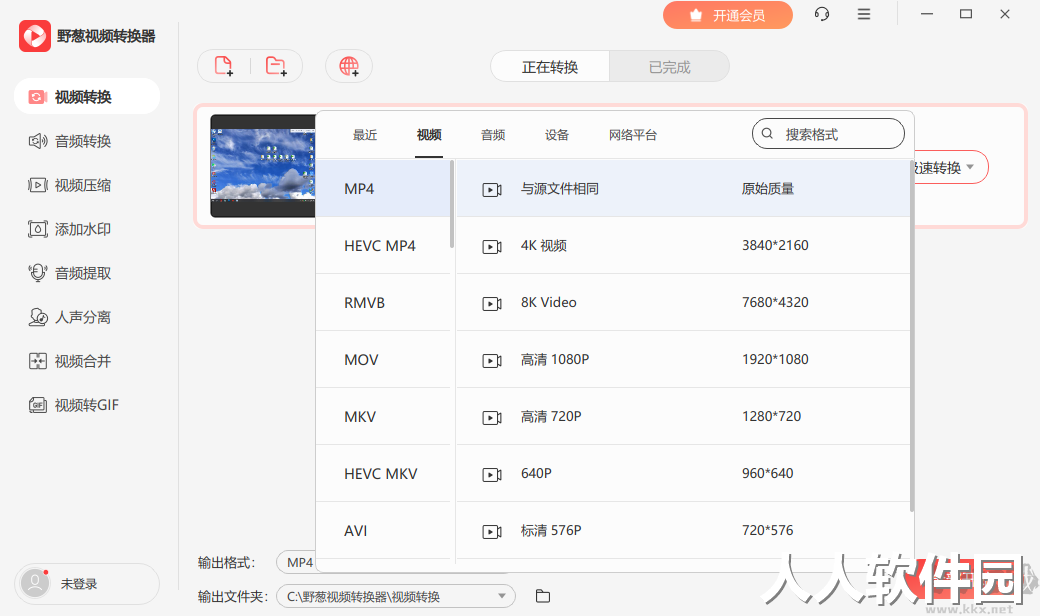Click the 1920*1080 resolution value
Screen dimensions: 1040x616
coord(775,359)
